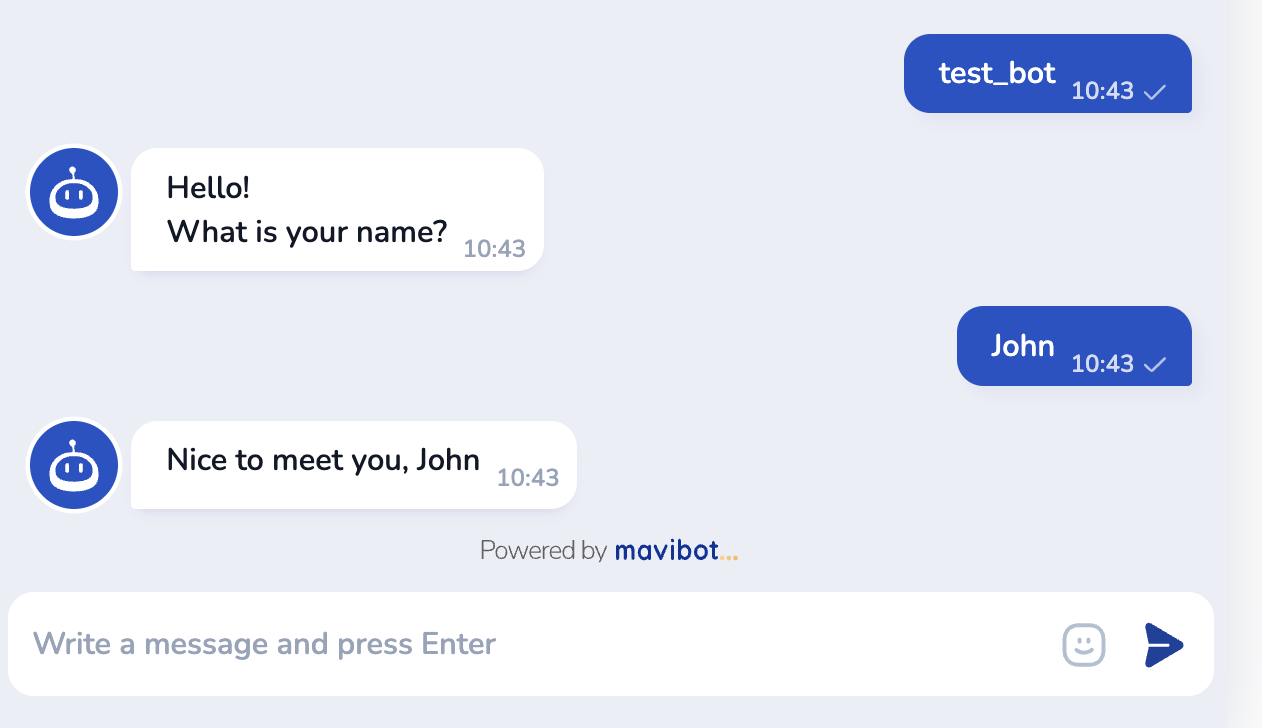Click the timestamp on the Nice to meet you message

click(527, 478)
